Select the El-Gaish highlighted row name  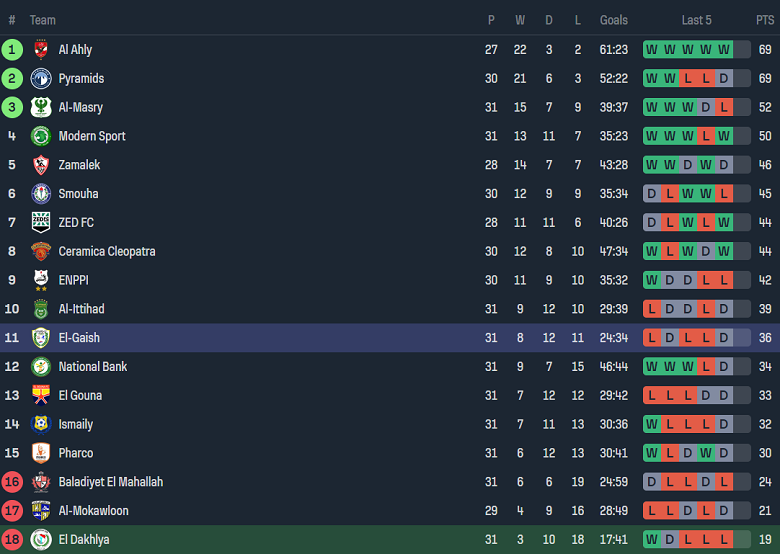click(79, 338)
